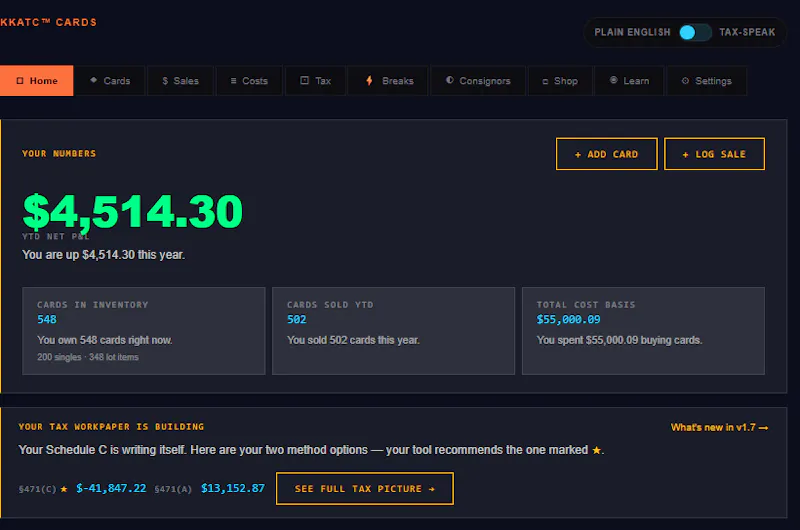The height and width of the screenshot is (530, 800).
Task: Click the Tax tab box icon
Action: click(305, 80)
